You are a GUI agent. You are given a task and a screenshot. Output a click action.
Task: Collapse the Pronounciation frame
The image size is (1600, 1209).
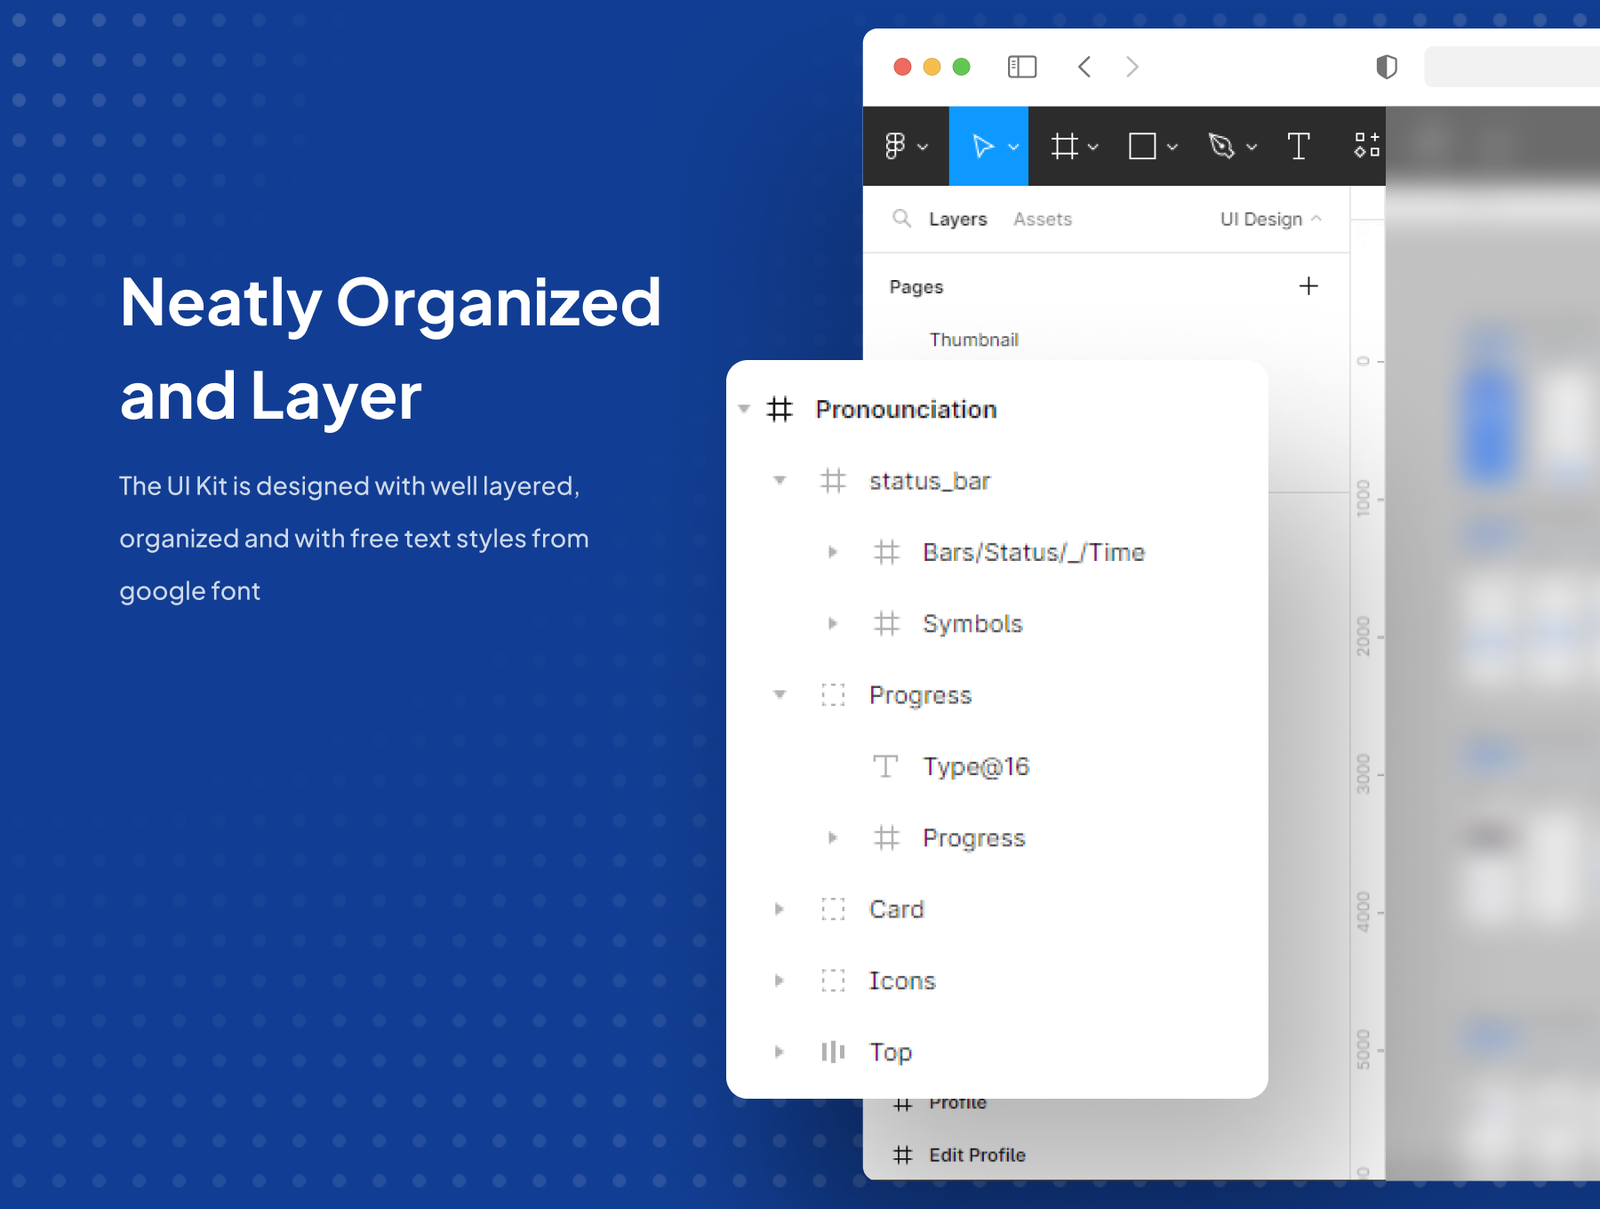[744, 409]
